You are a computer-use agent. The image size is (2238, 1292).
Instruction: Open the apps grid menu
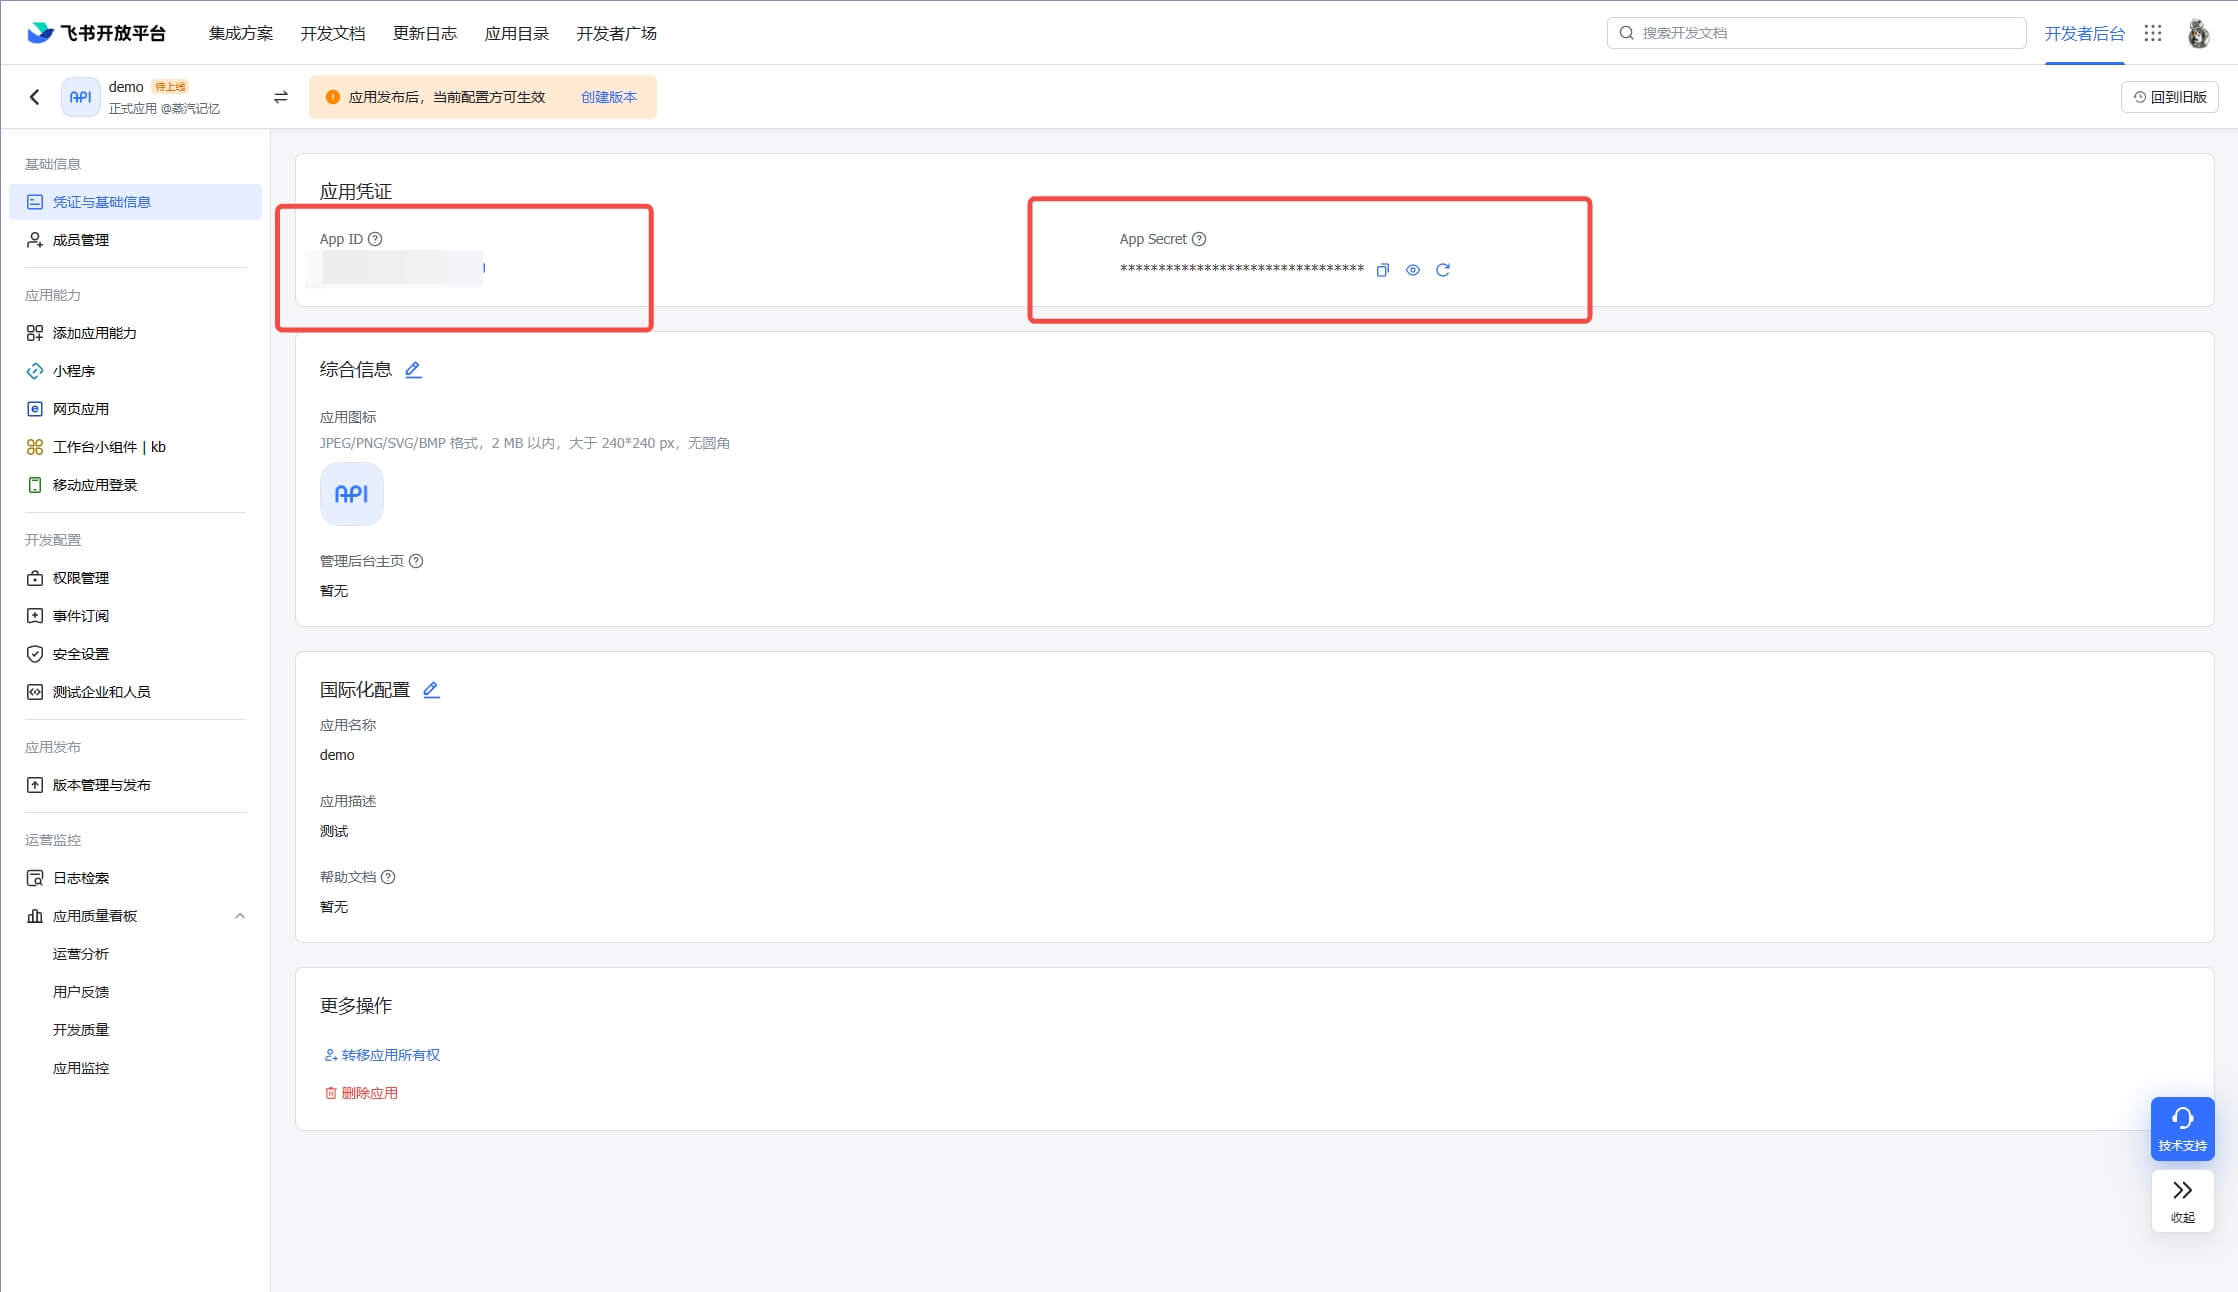[x=2152, y=33]
